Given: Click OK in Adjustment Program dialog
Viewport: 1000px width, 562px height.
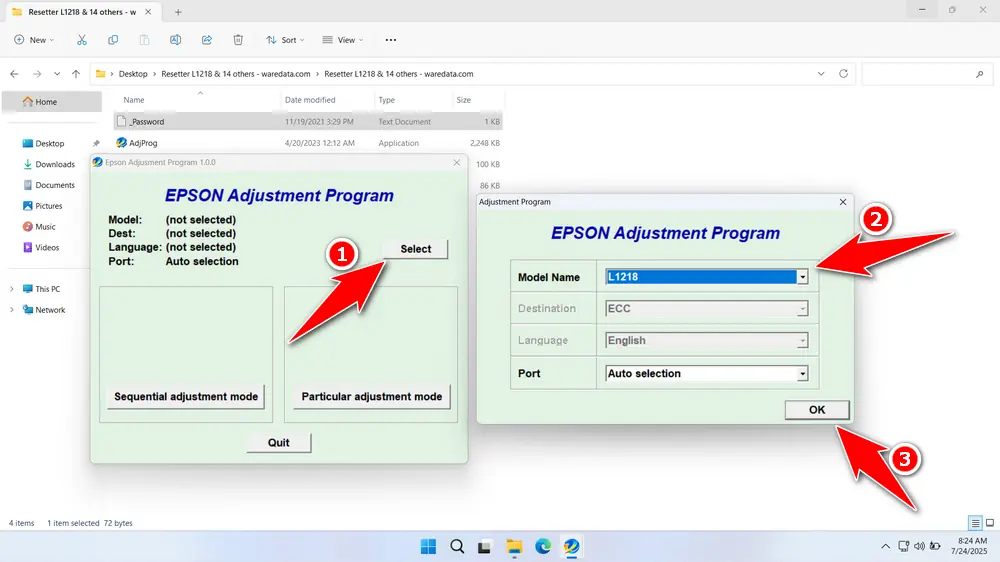Looking at the screenshot, I should point(817,410).
